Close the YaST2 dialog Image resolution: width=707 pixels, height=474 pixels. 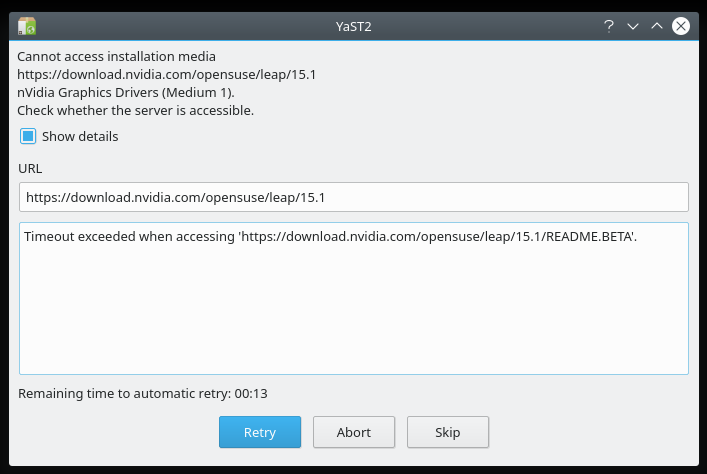tap(681, 26)
